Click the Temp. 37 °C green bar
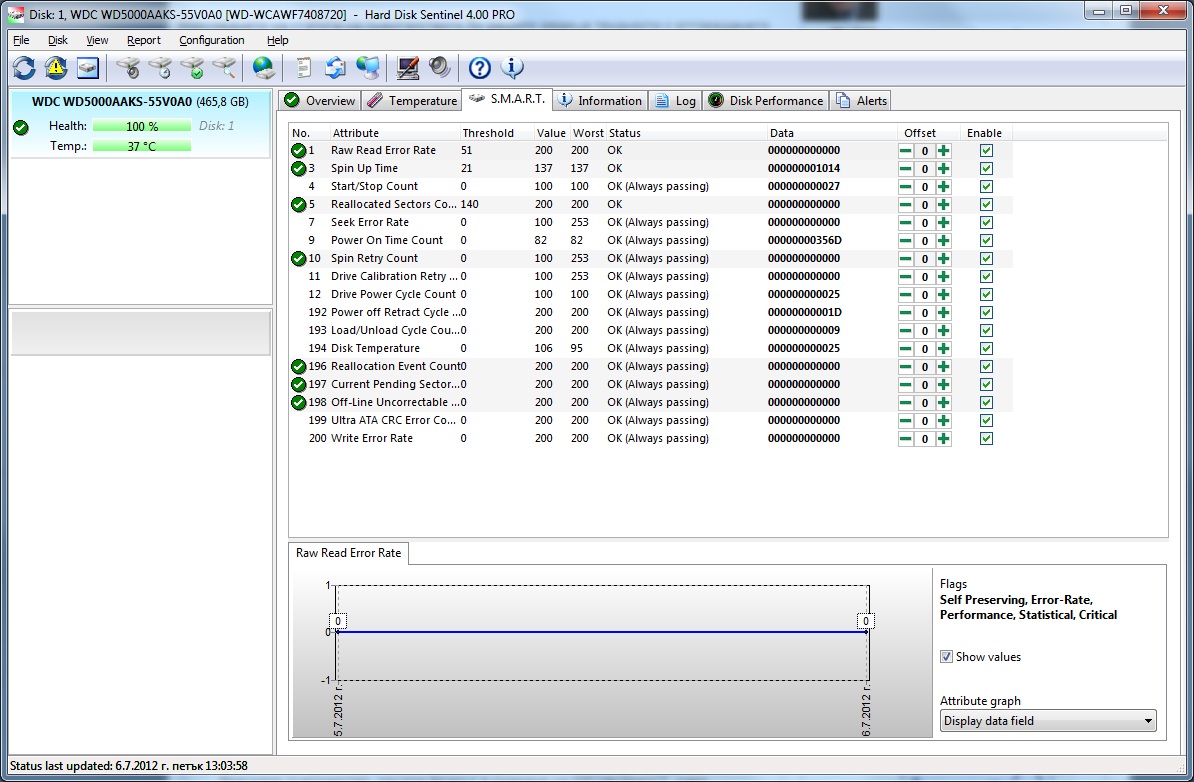 click(x=142, y=145)
